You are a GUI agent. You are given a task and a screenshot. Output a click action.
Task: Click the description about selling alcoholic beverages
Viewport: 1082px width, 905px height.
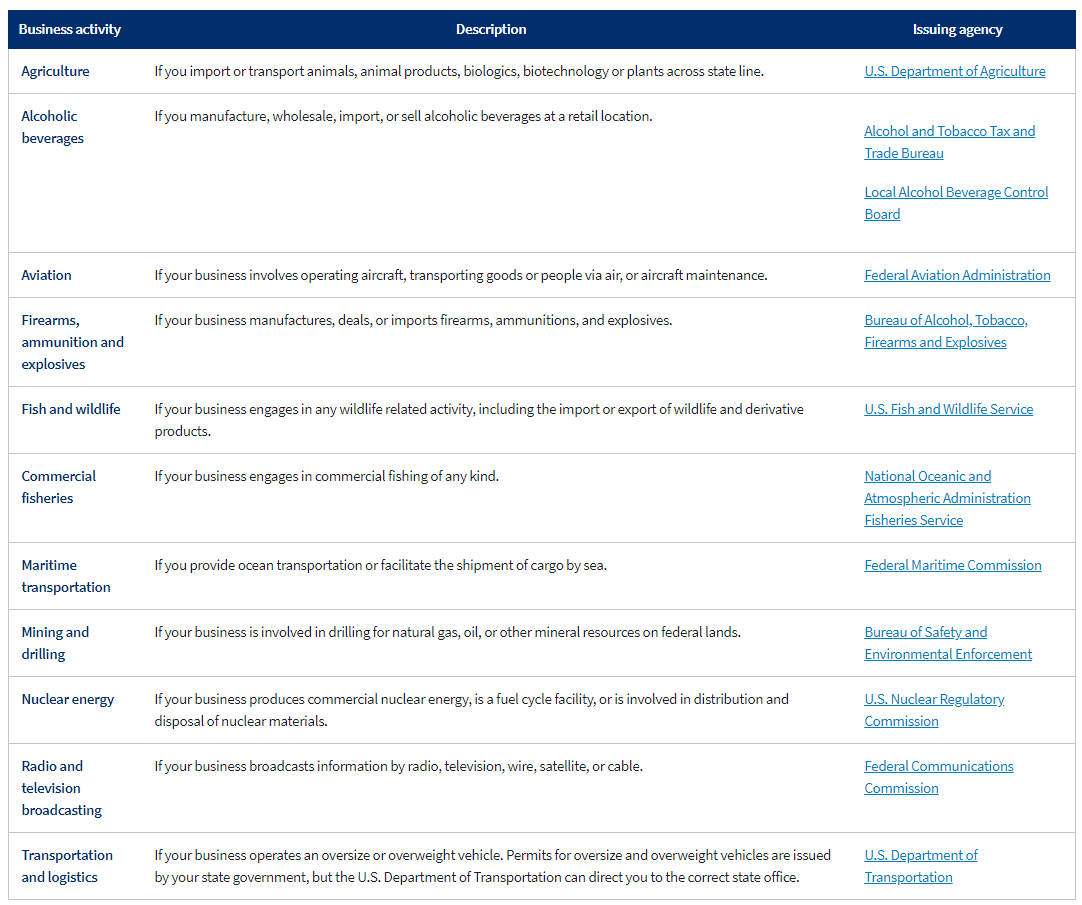(x=403, y=116)
